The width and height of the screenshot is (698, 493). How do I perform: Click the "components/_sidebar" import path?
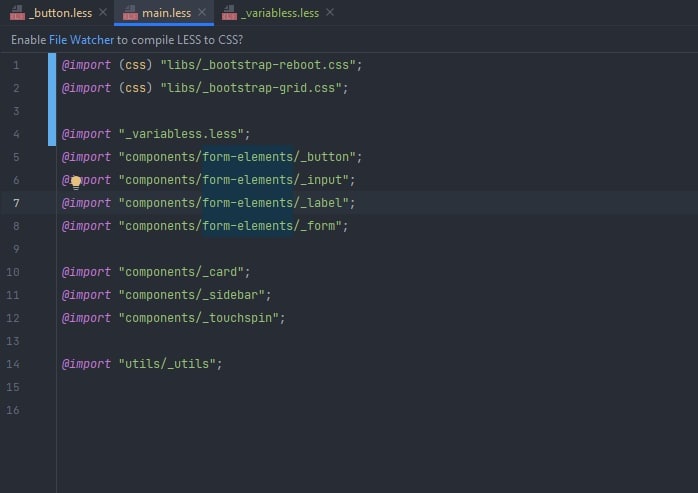pyautogui.click(x=191, y=295)
